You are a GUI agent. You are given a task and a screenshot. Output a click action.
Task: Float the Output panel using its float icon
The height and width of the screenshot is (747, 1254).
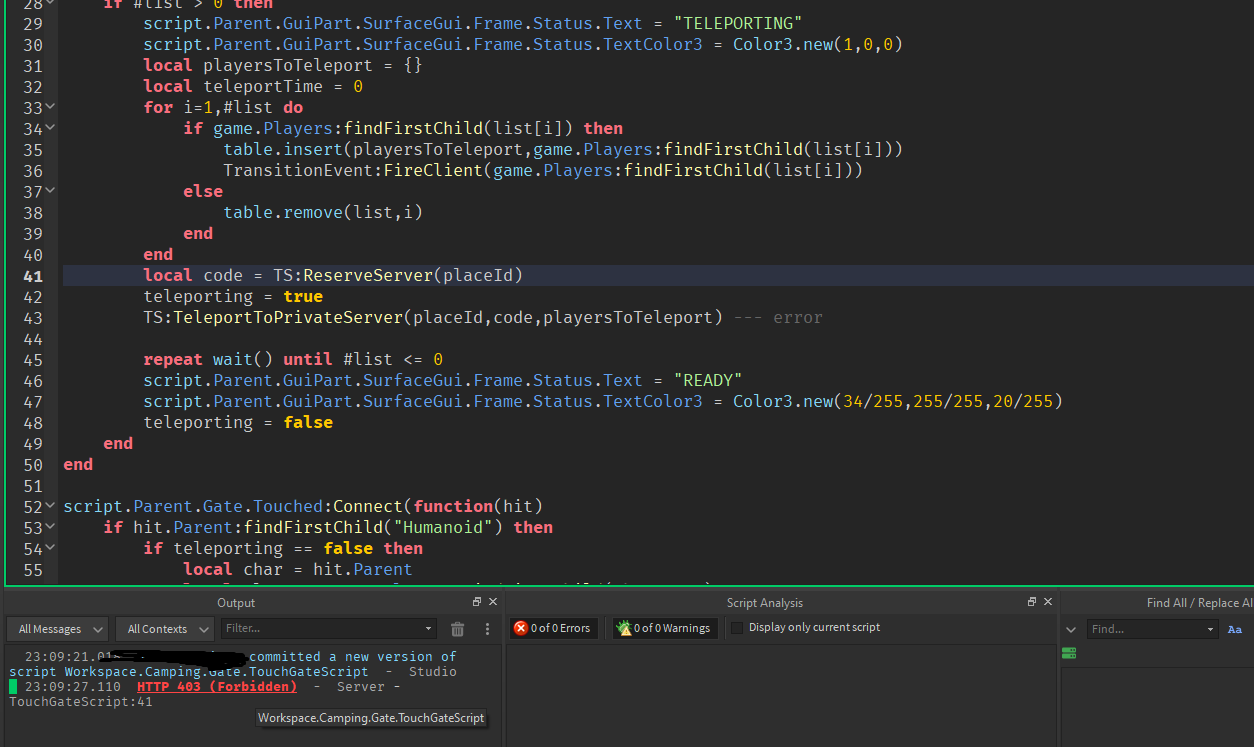click(x=476, y=601)
